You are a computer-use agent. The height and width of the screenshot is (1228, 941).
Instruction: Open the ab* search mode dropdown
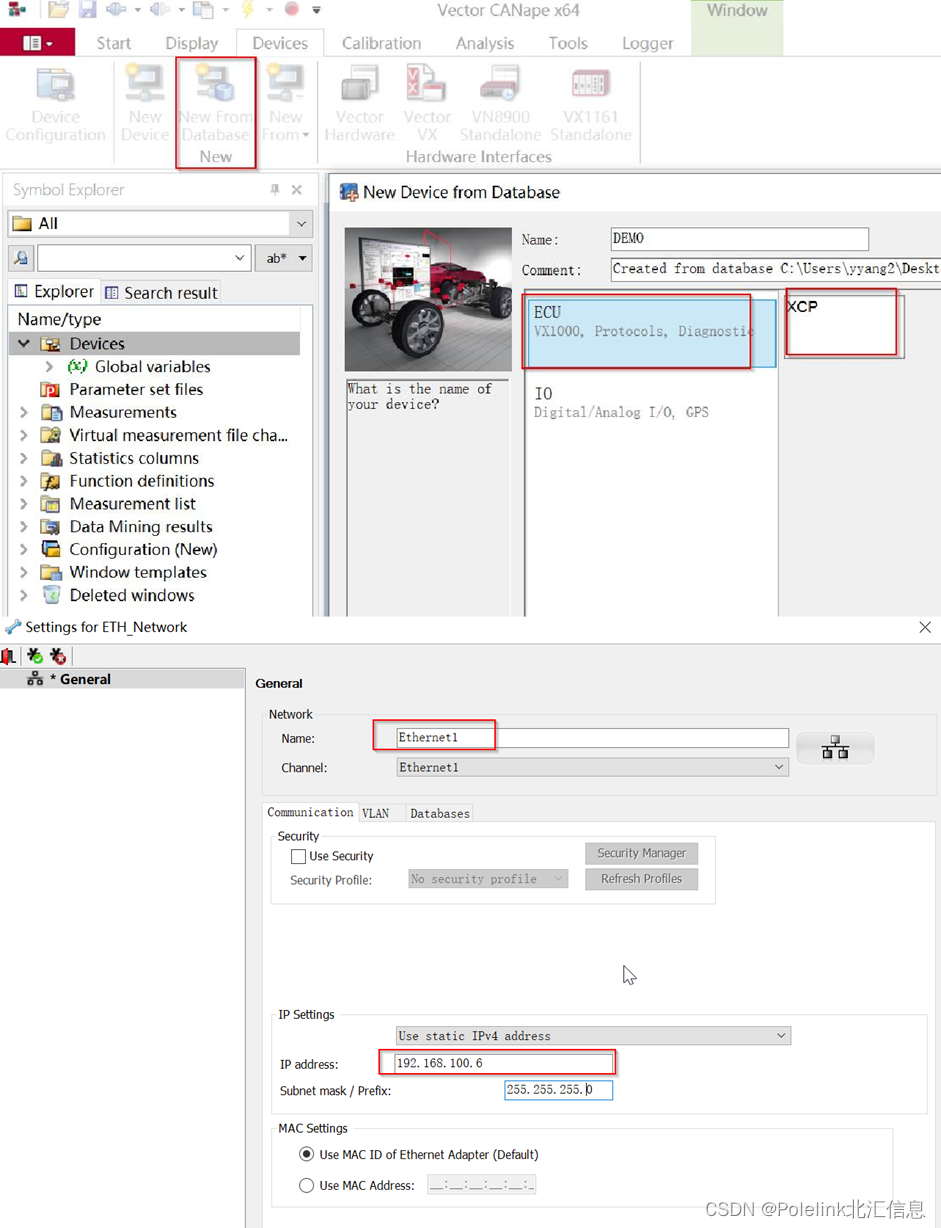point(283,258)
